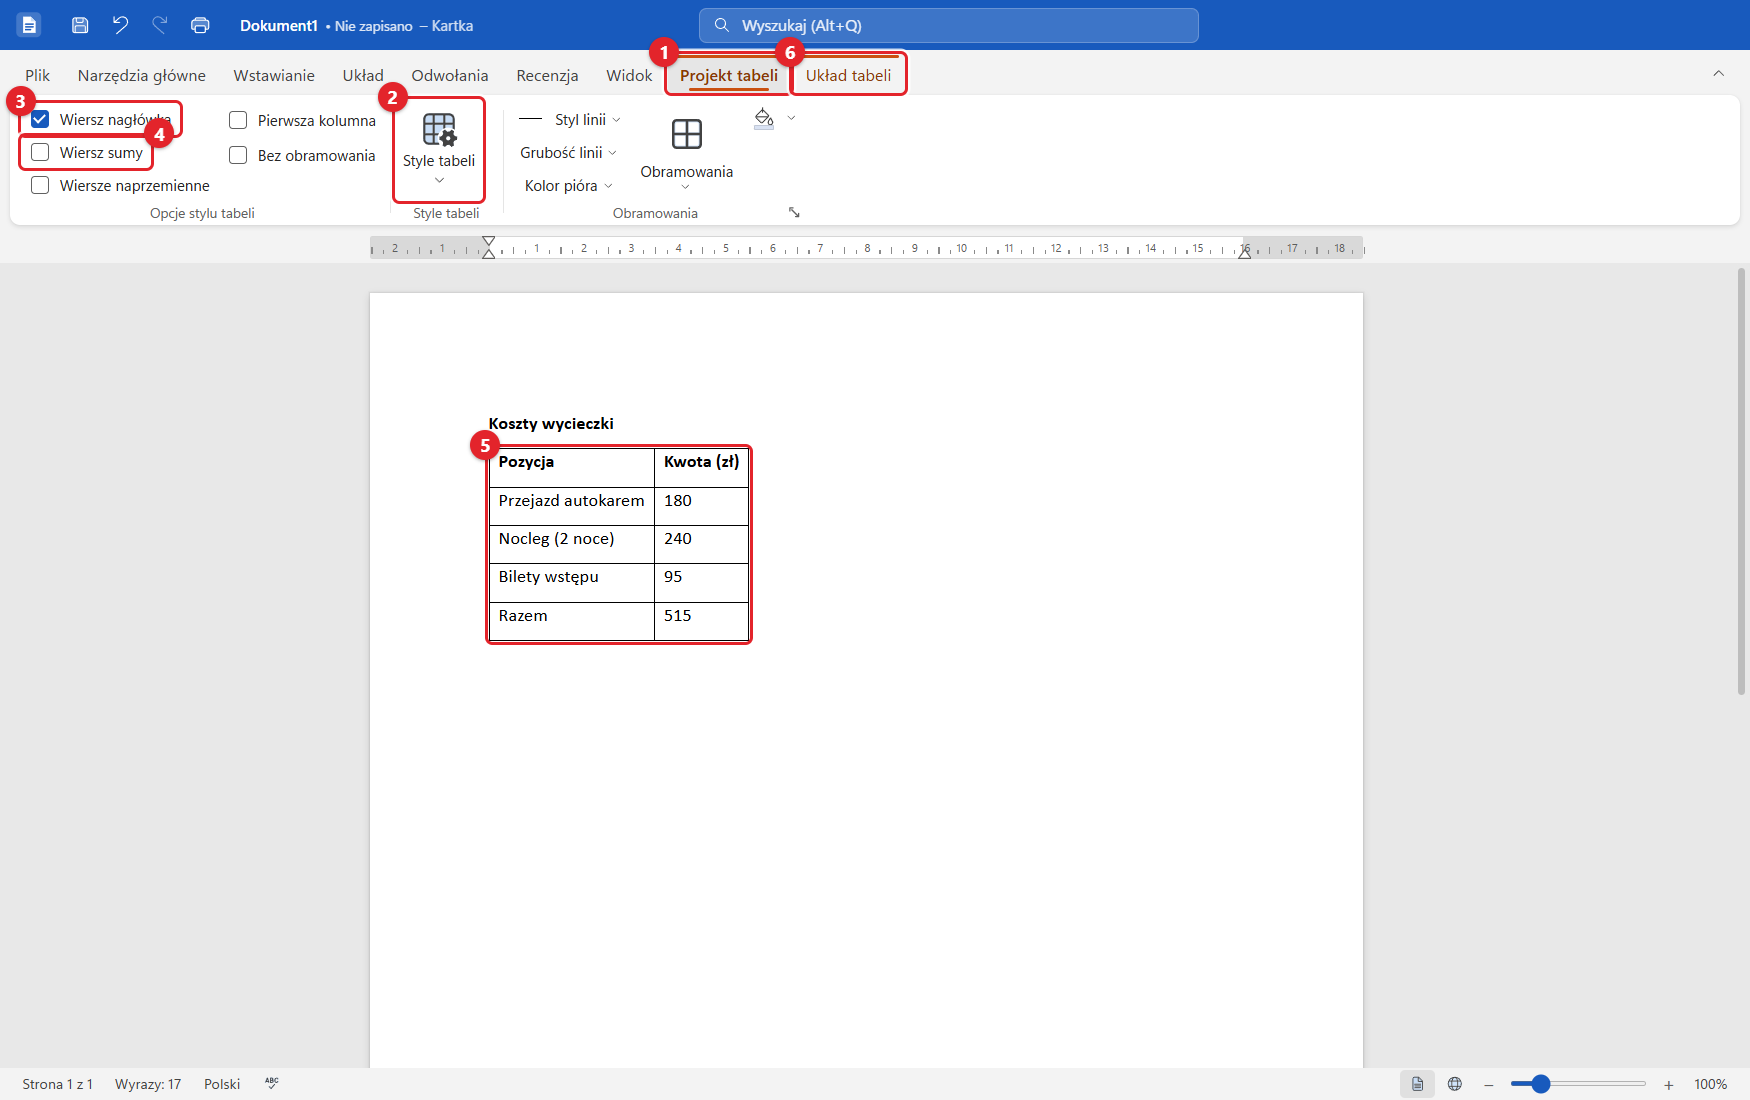The width and height of the screenshot is (1750, 1100).
Task: Click the Polski language button
Action: (x=222, y=1084)
